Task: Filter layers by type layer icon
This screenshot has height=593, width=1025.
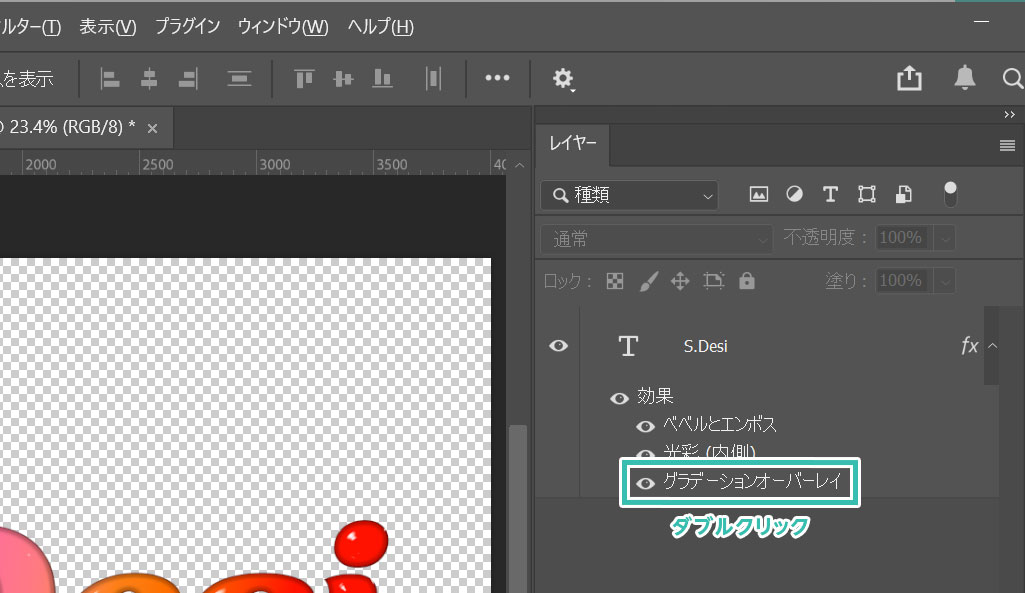Action: pos(829,195)
